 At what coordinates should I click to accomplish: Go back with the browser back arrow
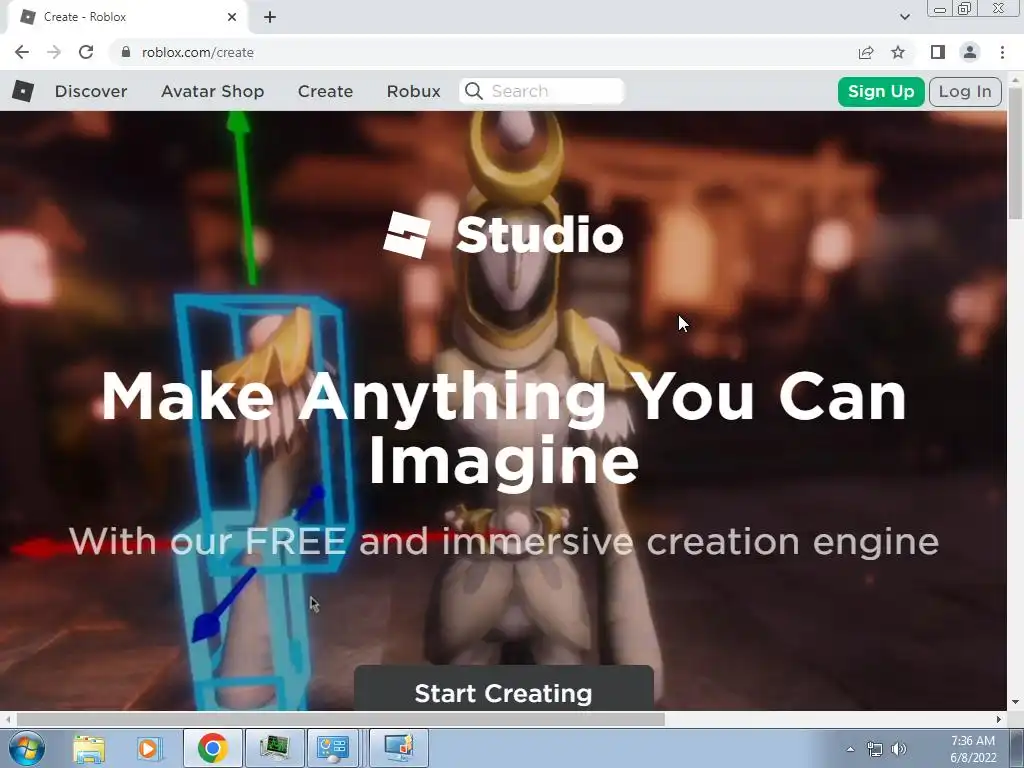22,52
